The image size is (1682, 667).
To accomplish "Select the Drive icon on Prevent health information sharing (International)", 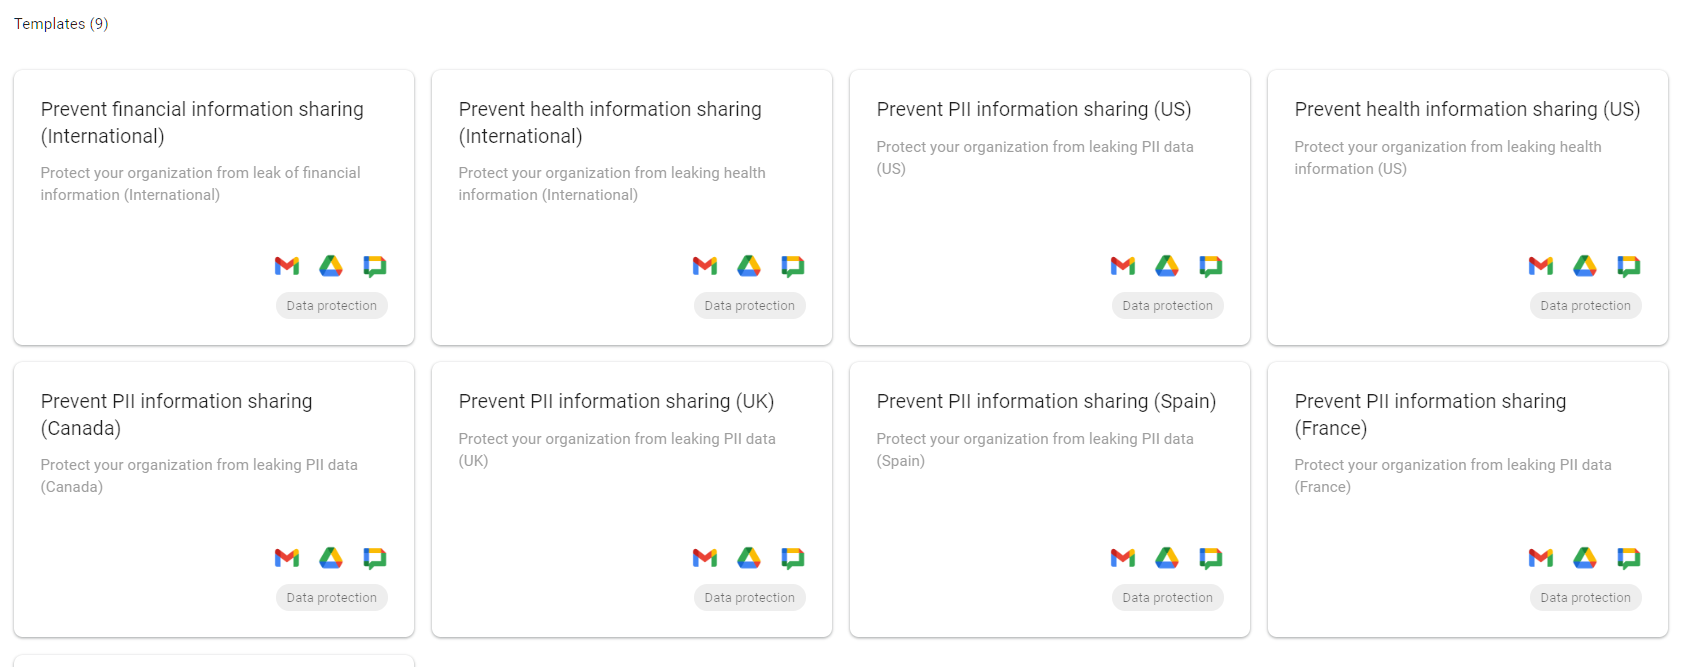I will coord(749,265).
